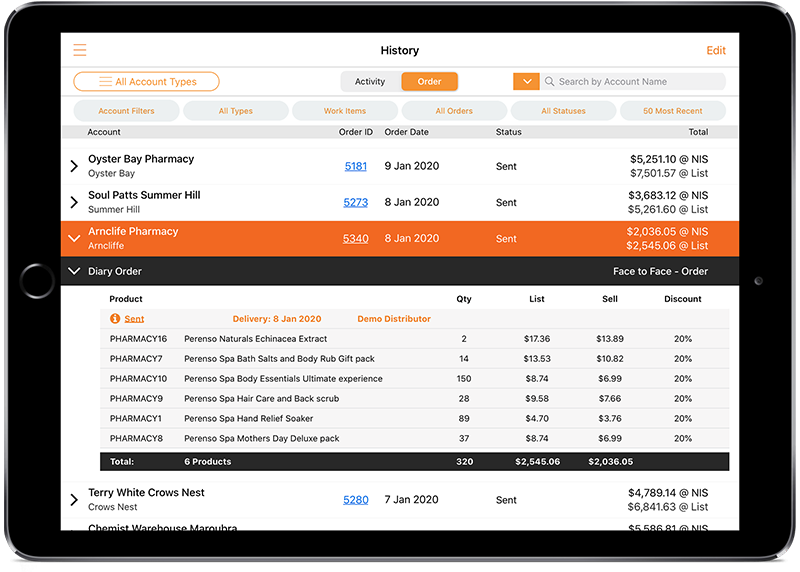Select the All Statuses filter
Viewport: 800px width, 572px height.
pyautogui.click(x=563, y=111)
